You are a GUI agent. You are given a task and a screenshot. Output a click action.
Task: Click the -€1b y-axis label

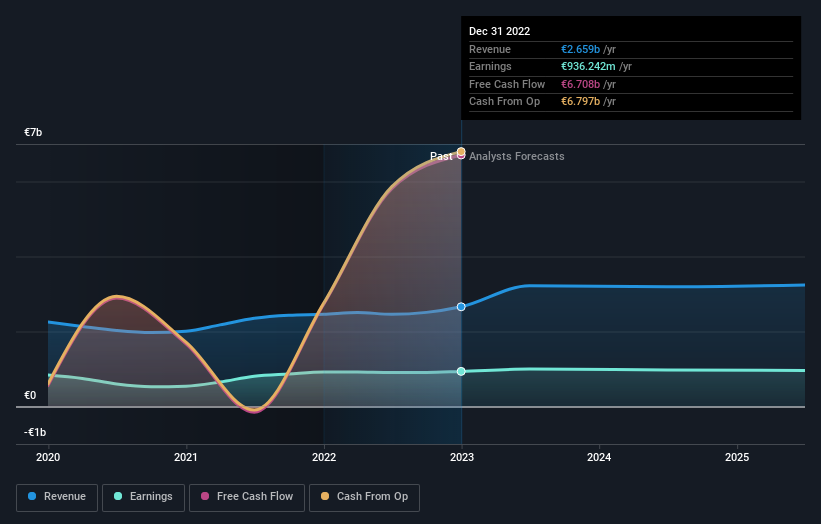(35, 432)
